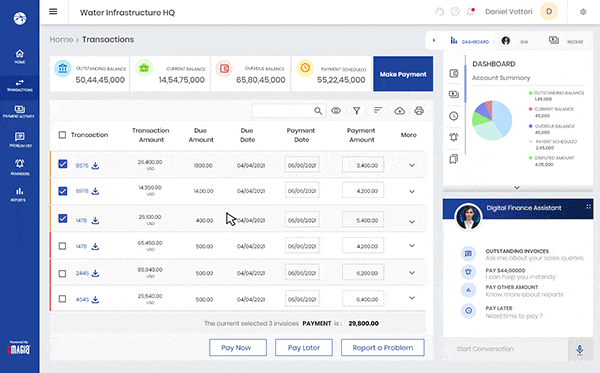Open the hamburger menu in the header
Viewport: 600px width, 373px height.
coord(53,11)
